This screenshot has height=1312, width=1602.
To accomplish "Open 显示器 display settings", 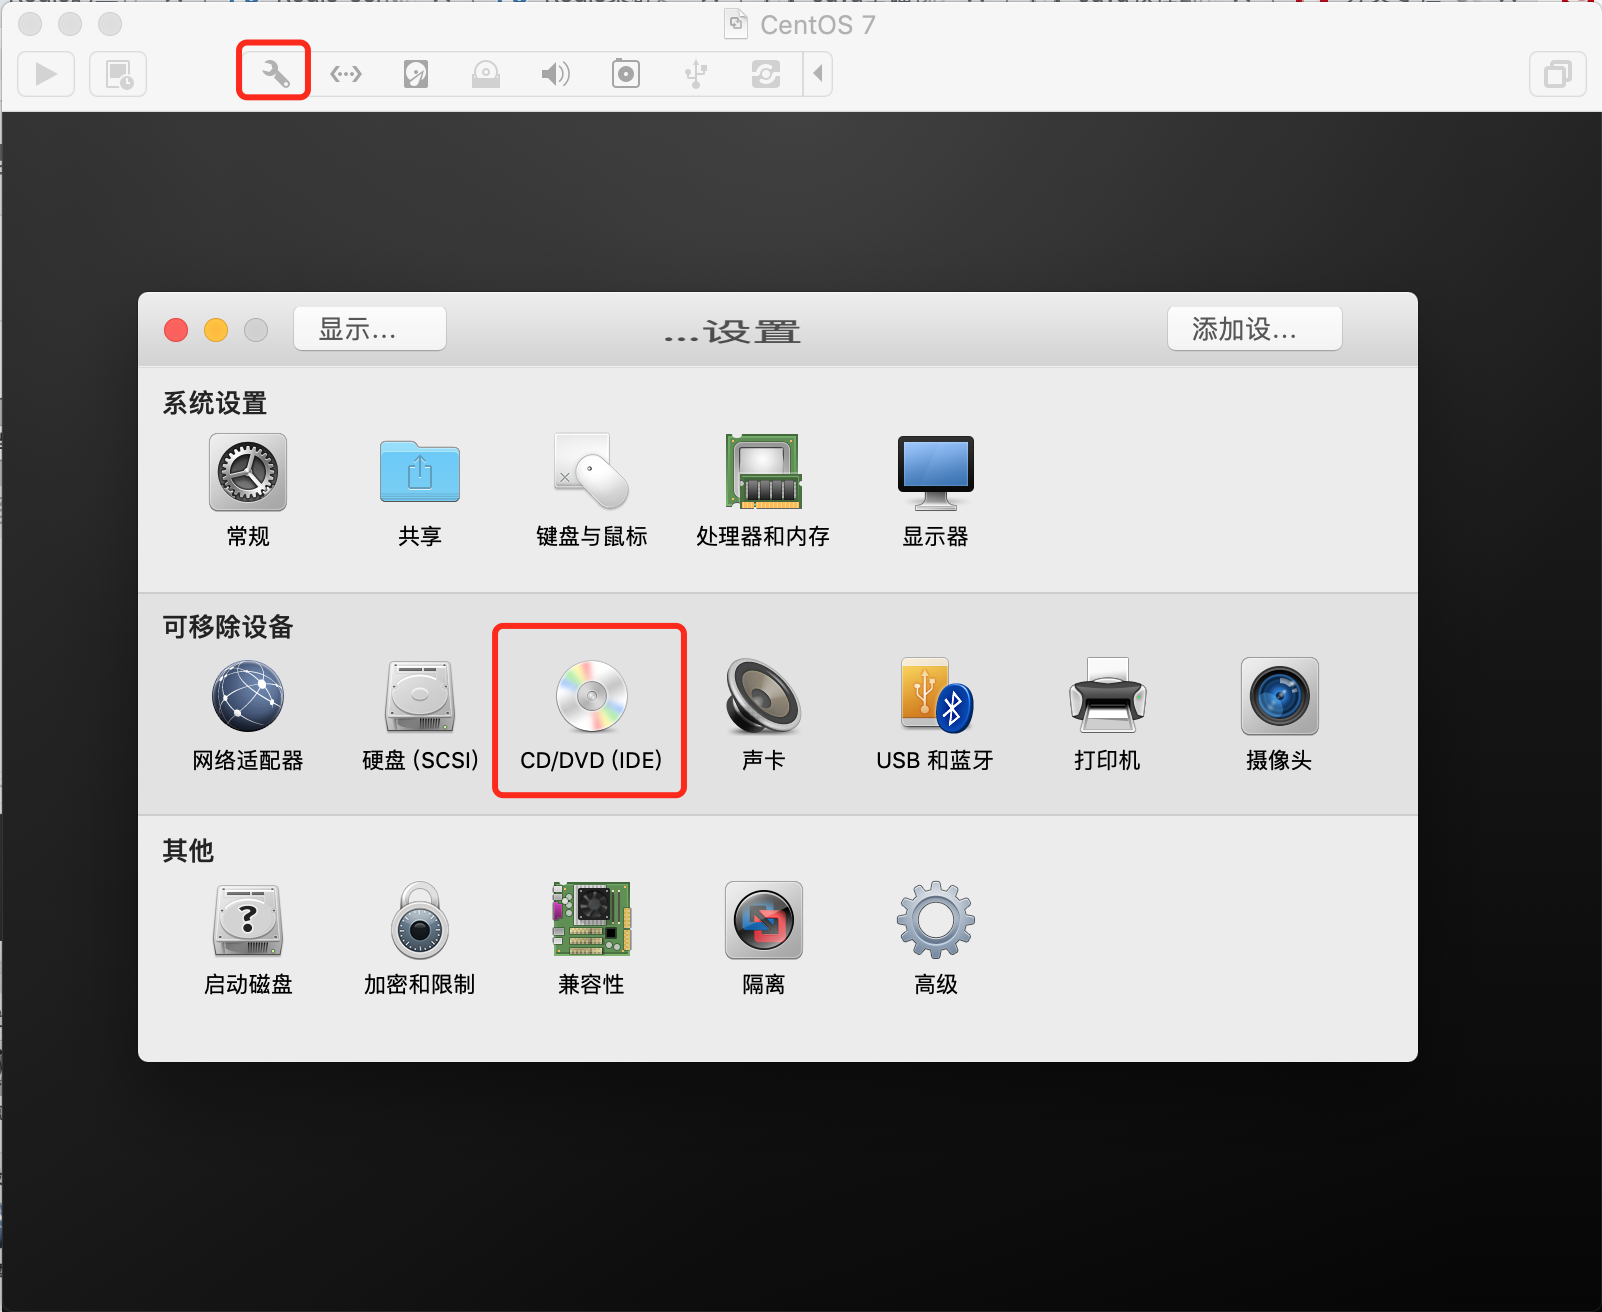I will (936, 491).
